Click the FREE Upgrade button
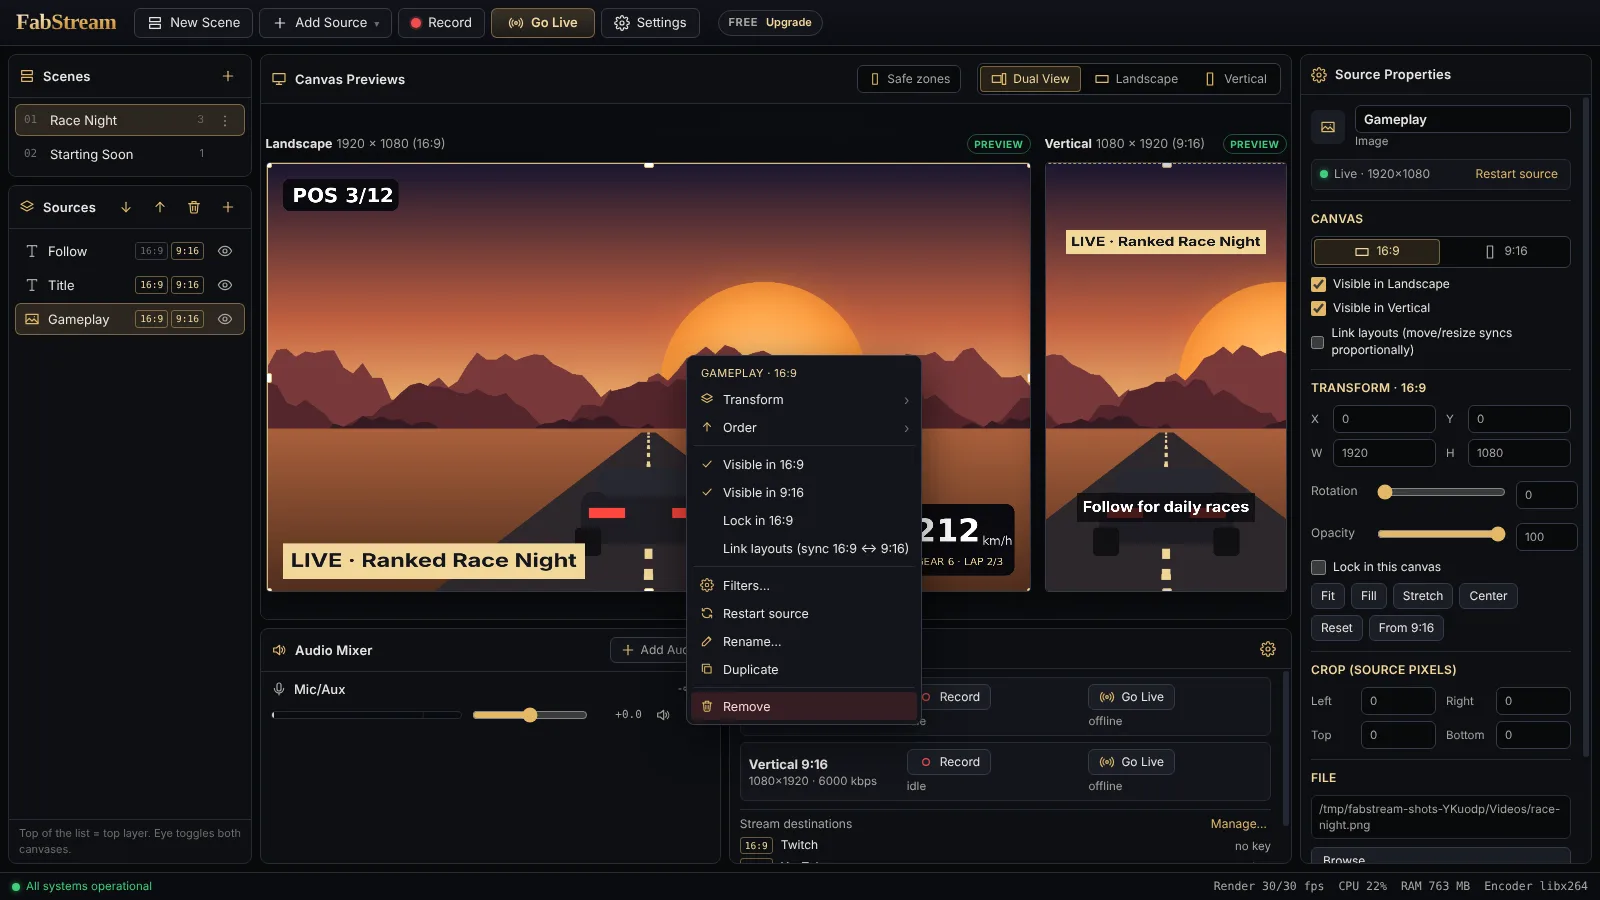The width and height of the screenshot is (1600, 900). [x=770, y=23]
